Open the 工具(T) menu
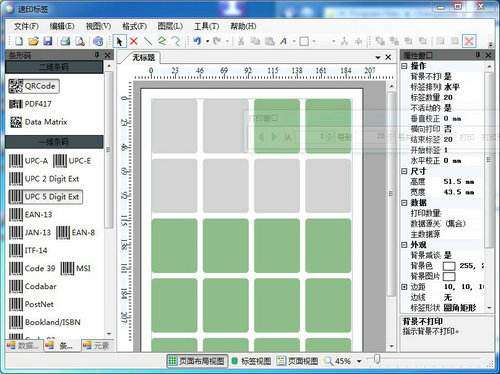Screen dimensions: 500x374 point(206,26)
